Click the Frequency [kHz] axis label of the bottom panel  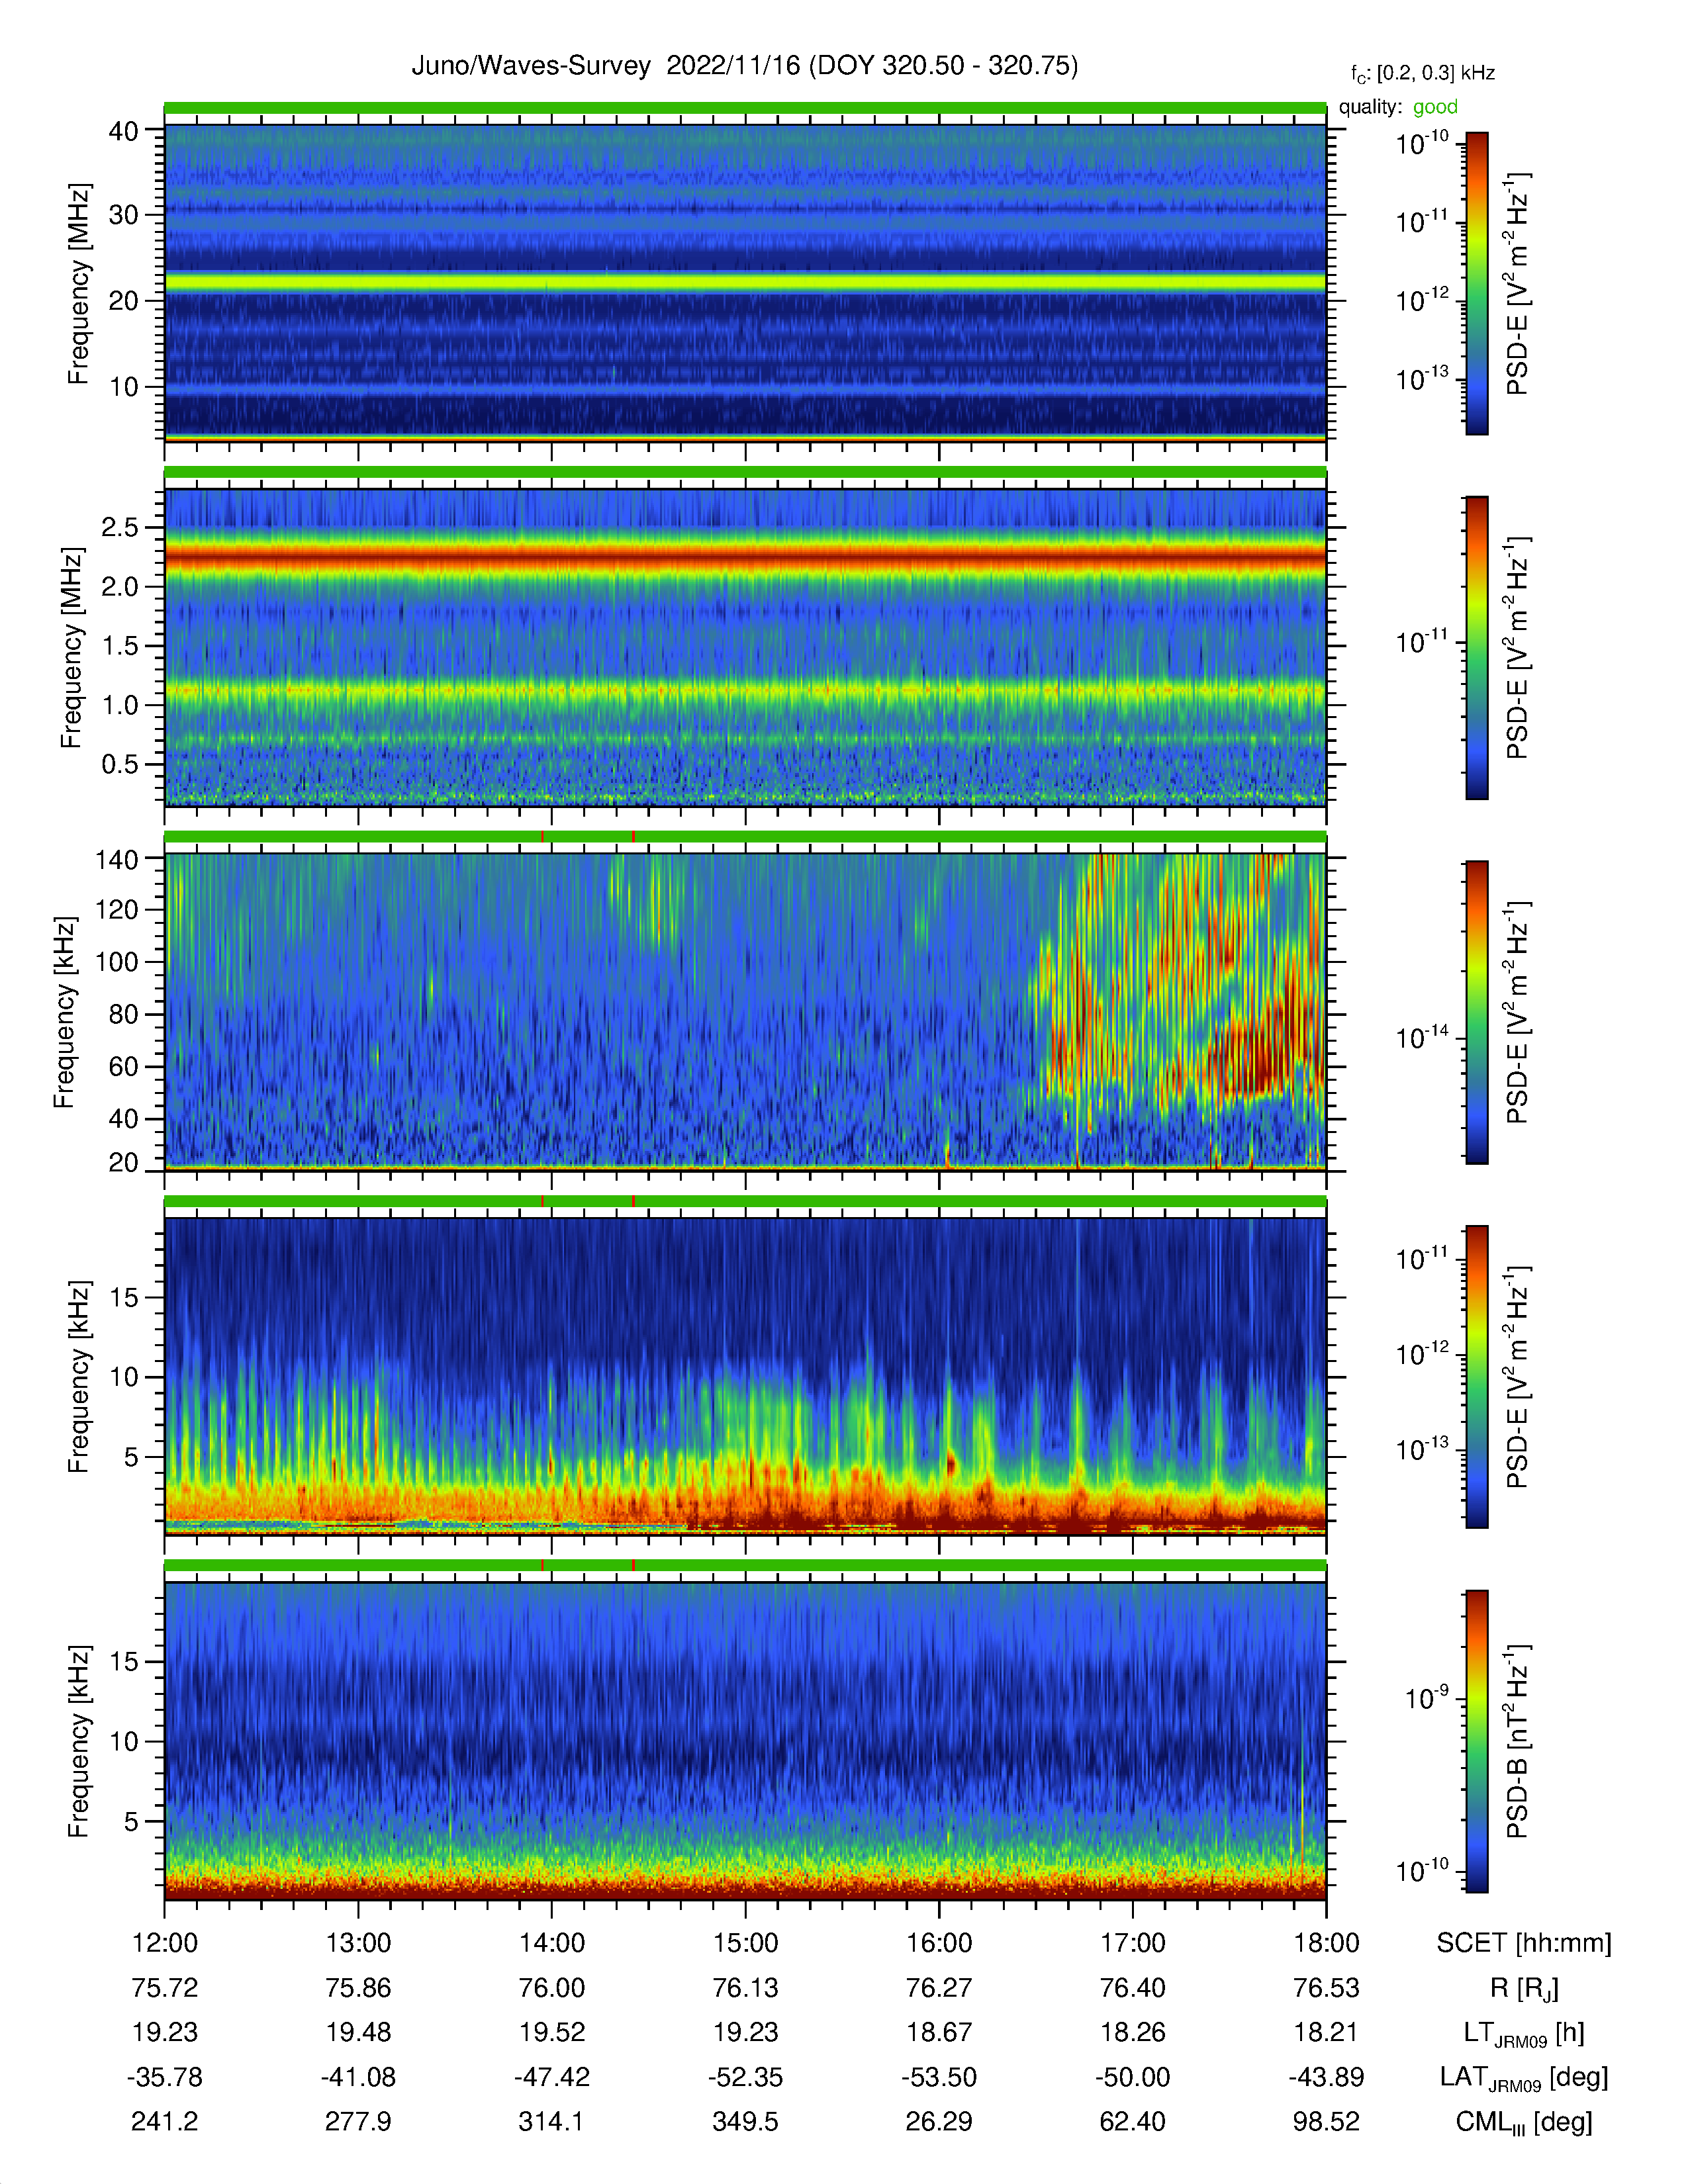79,1741
